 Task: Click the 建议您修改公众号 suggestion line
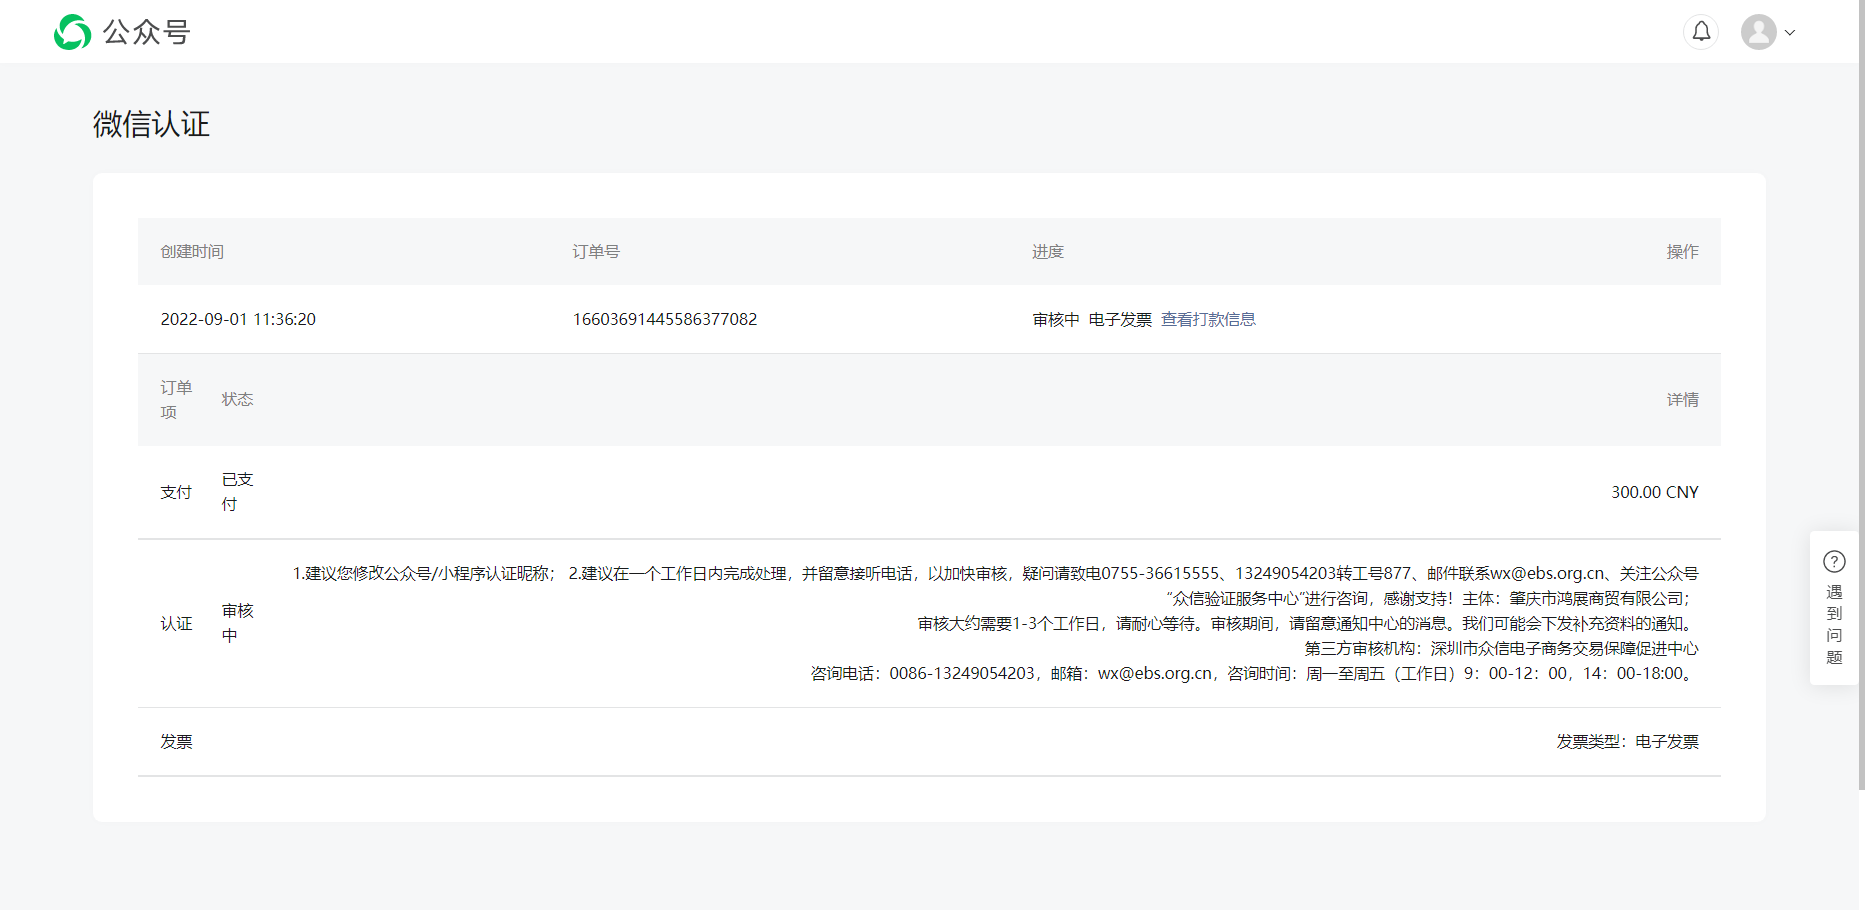coord(995,573)
